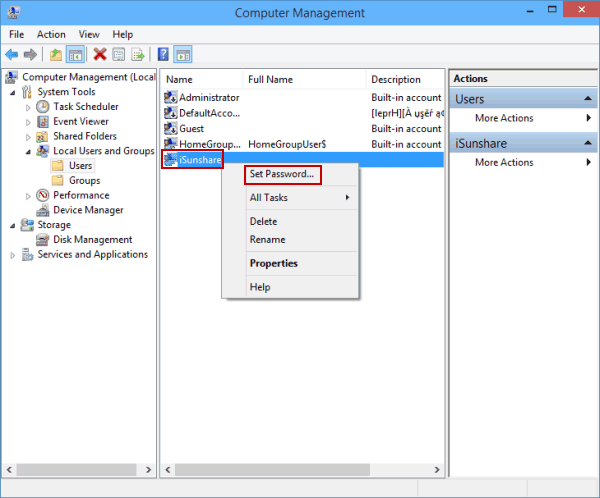Click the Back arrow toolbar icon
This screenshot has width=600, height=498.
click(x=12, y=55)
